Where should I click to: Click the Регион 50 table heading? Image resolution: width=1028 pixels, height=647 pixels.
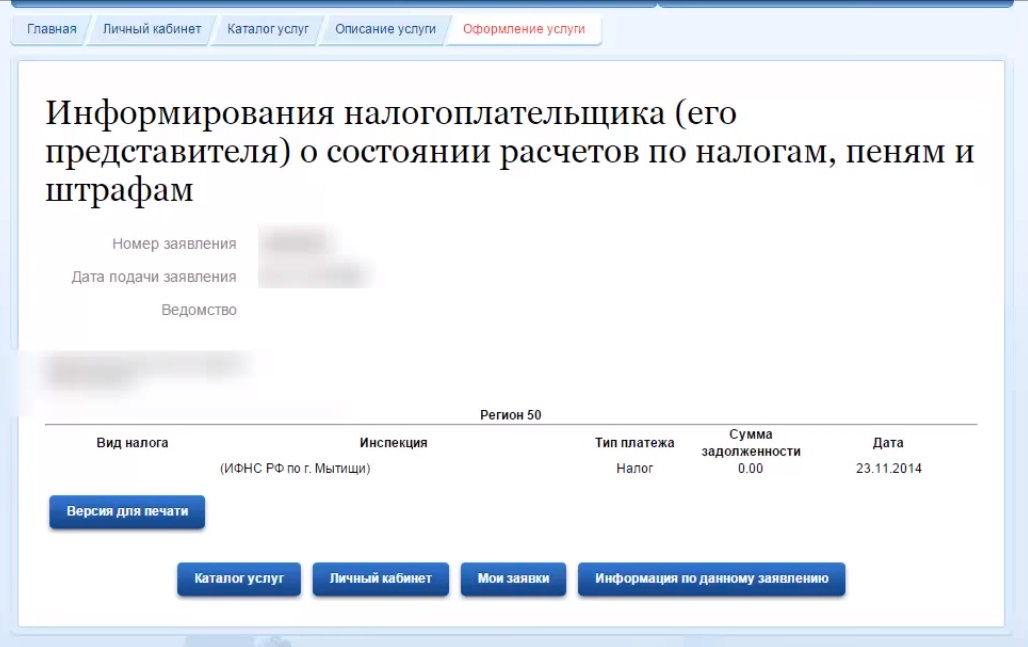click(510, 415)
